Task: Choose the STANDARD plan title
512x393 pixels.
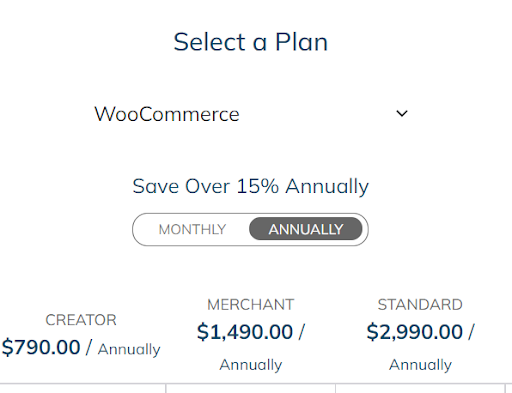Action: click(420, 305)
